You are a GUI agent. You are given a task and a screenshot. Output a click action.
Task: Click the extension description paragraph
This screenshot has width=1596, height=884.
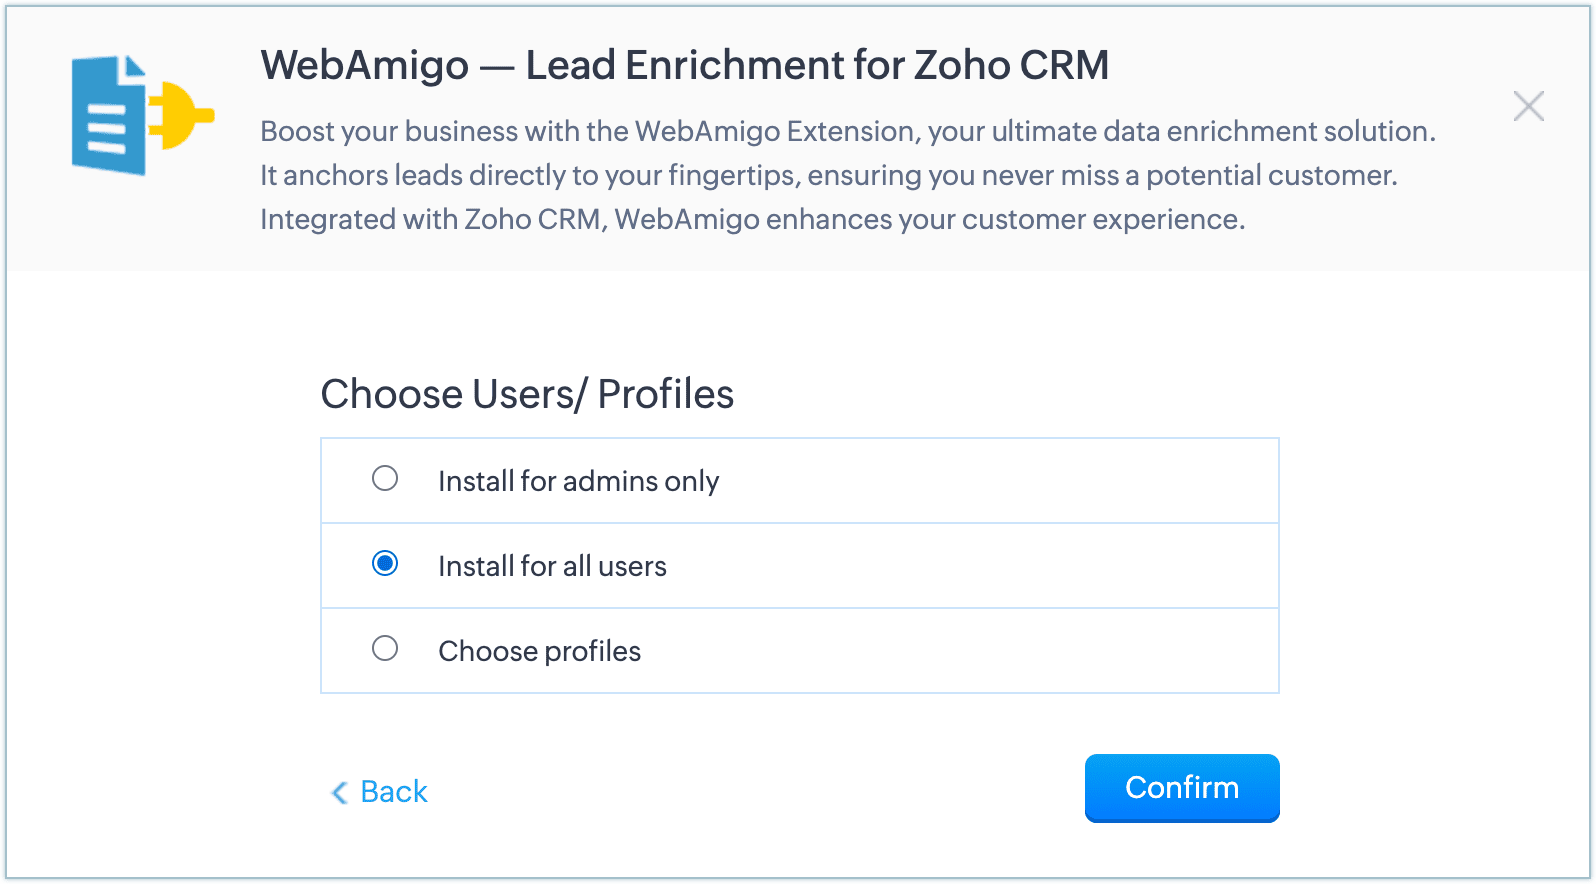[828, 176]
